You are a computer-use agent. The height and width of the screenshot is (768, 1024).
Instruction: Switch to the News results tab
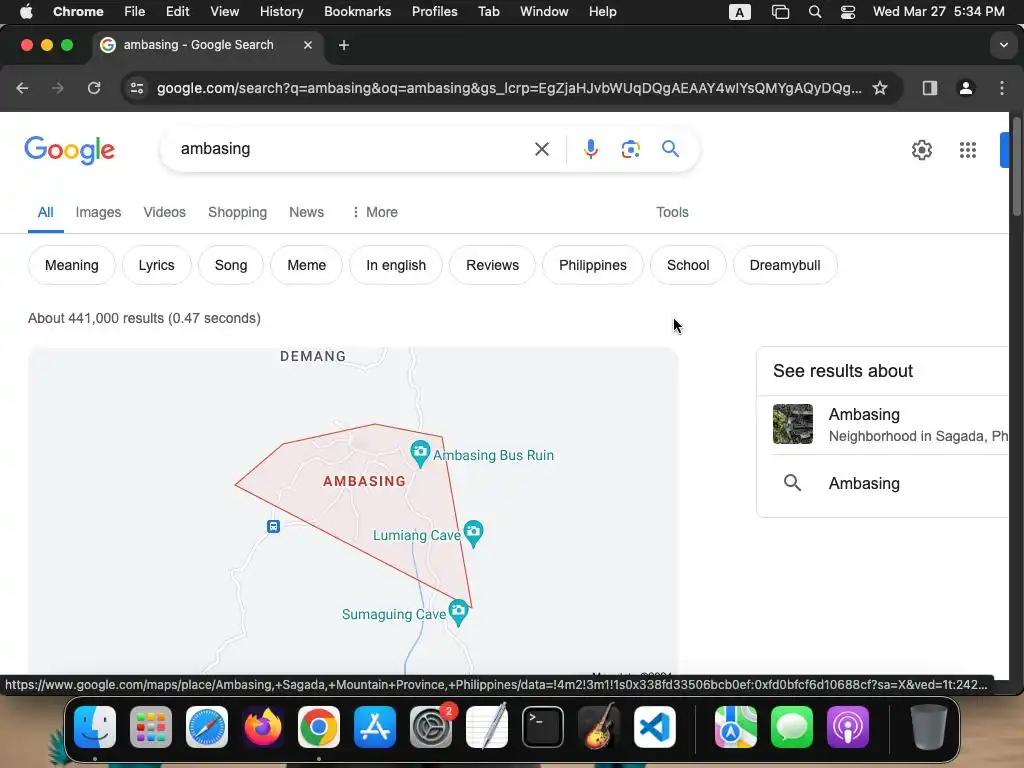pos(306,212)
